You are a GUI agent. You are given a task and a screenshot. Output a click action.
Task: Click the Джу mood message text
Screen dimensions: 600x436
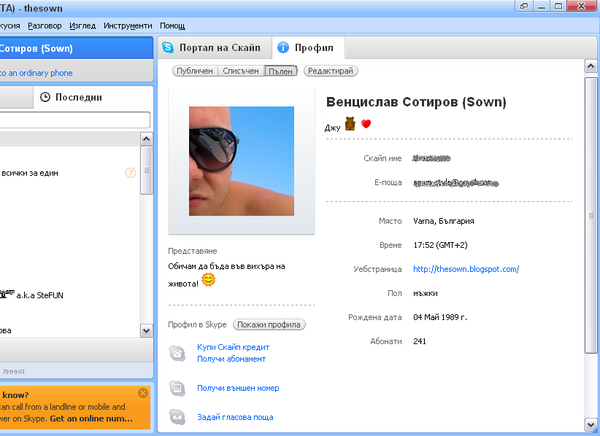pos(332,127)
